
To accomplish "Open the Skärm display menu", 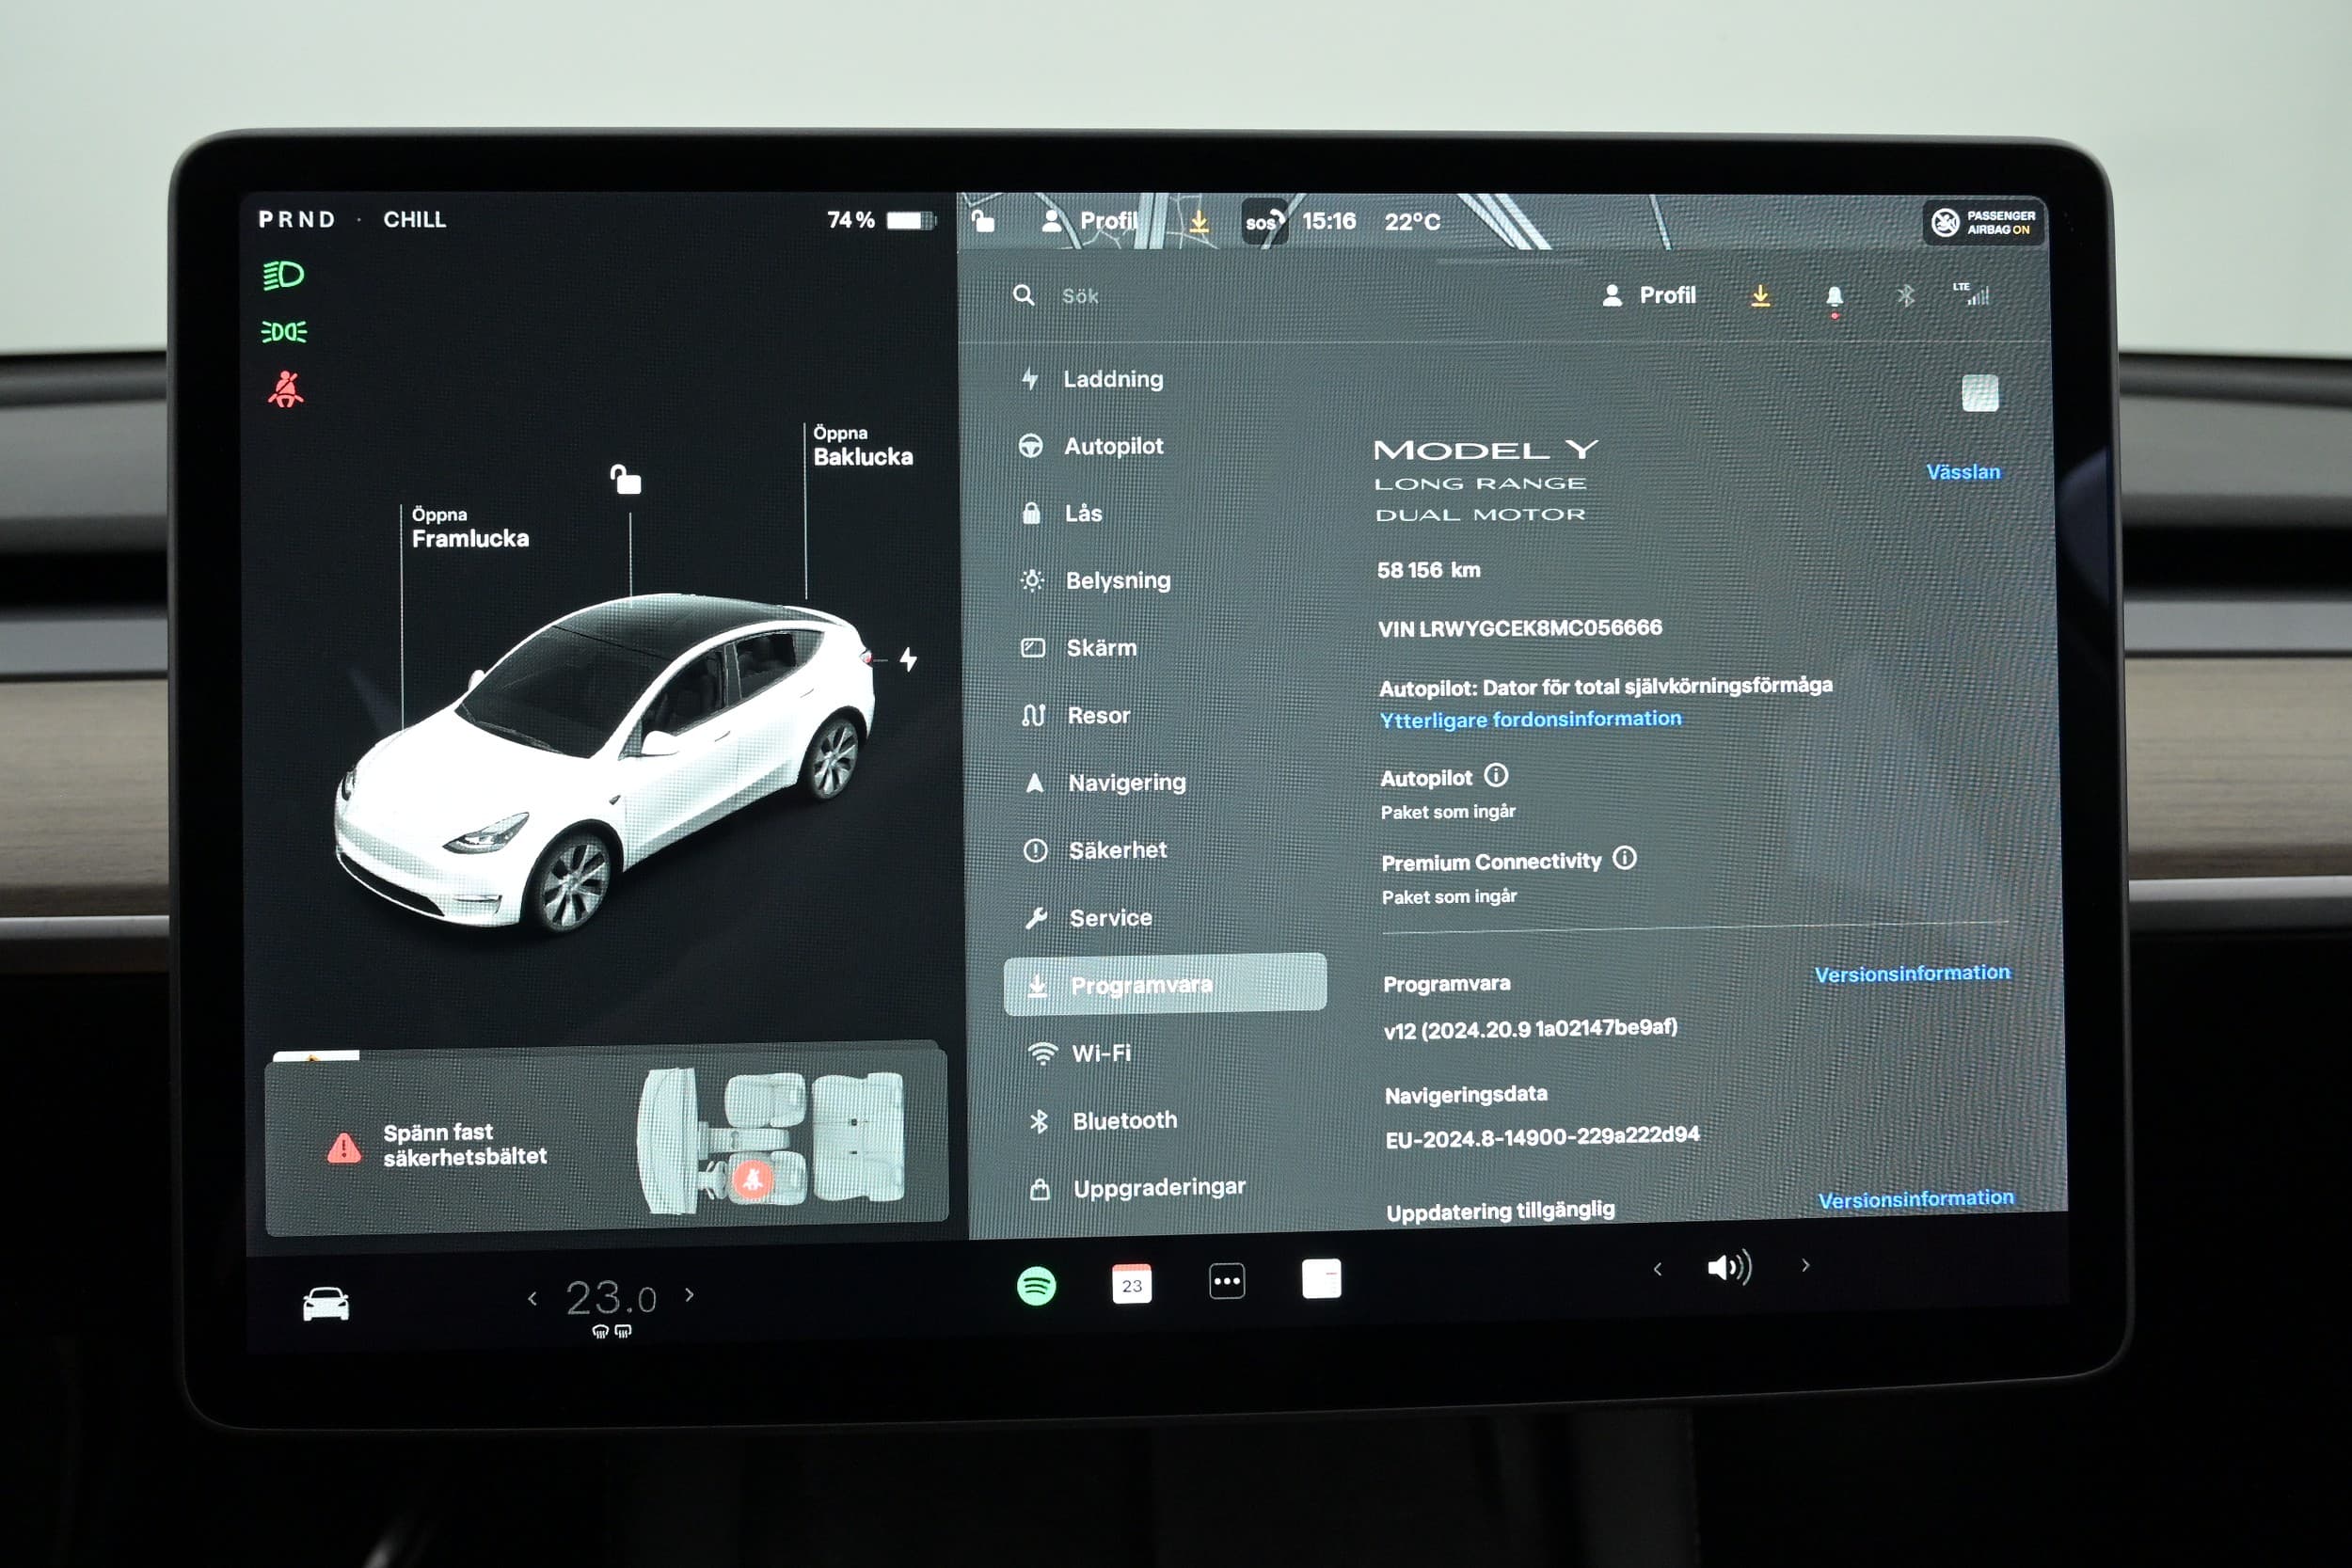I will (x=1078, y=648).
